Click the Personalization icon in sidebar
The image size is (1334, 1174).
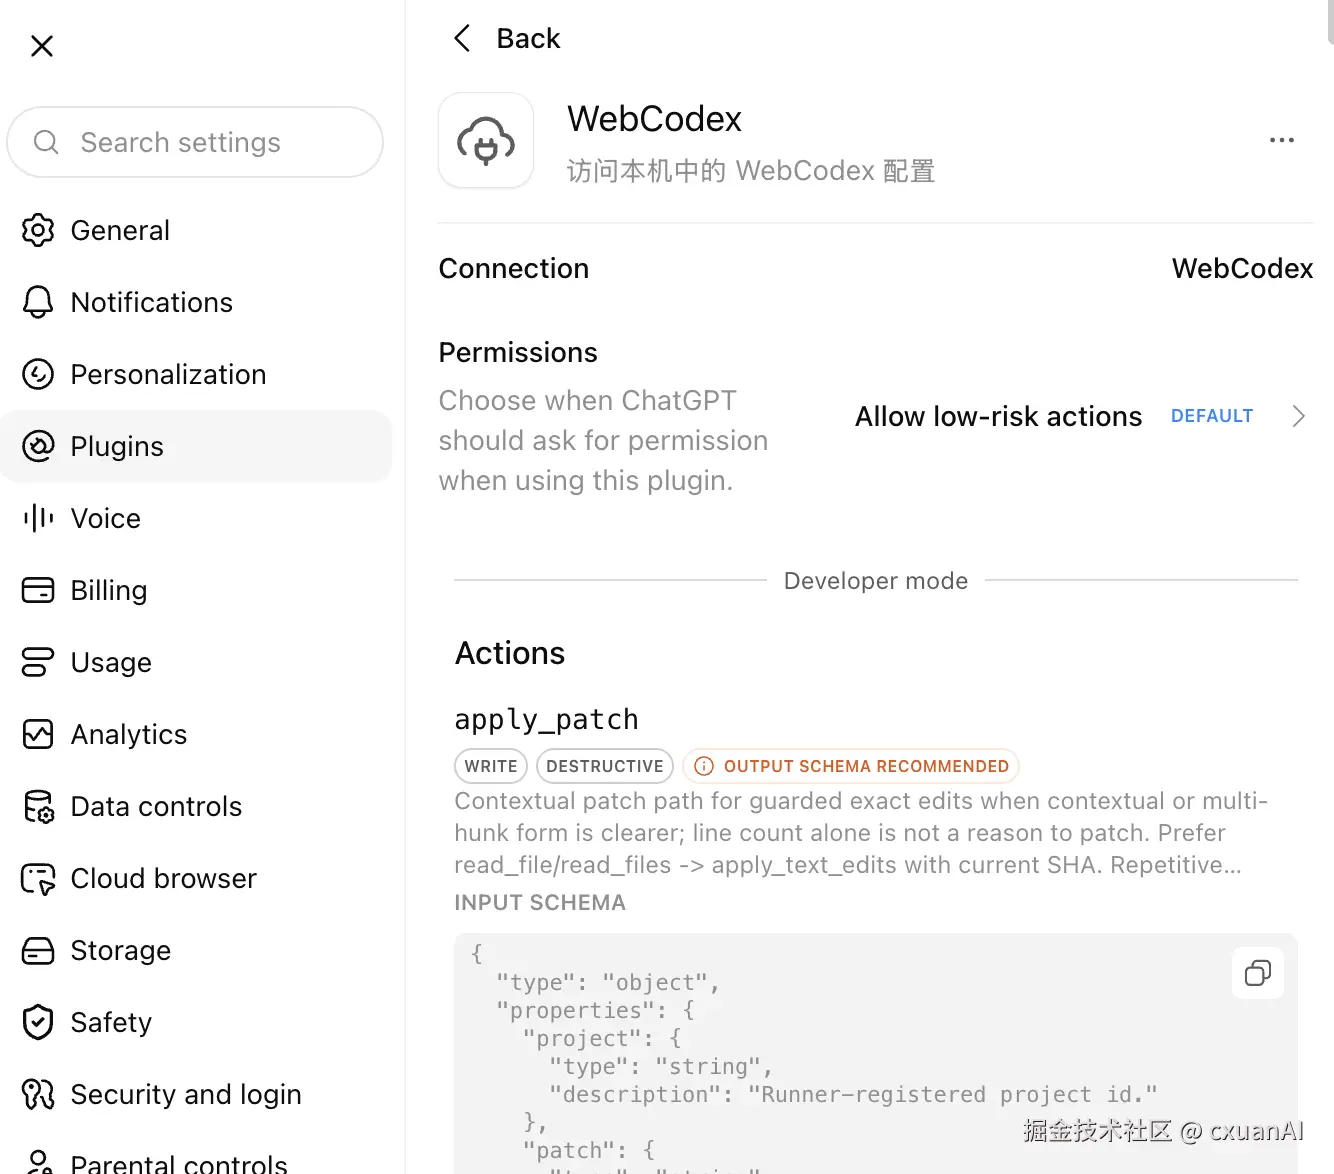click(x=38, y=374)
